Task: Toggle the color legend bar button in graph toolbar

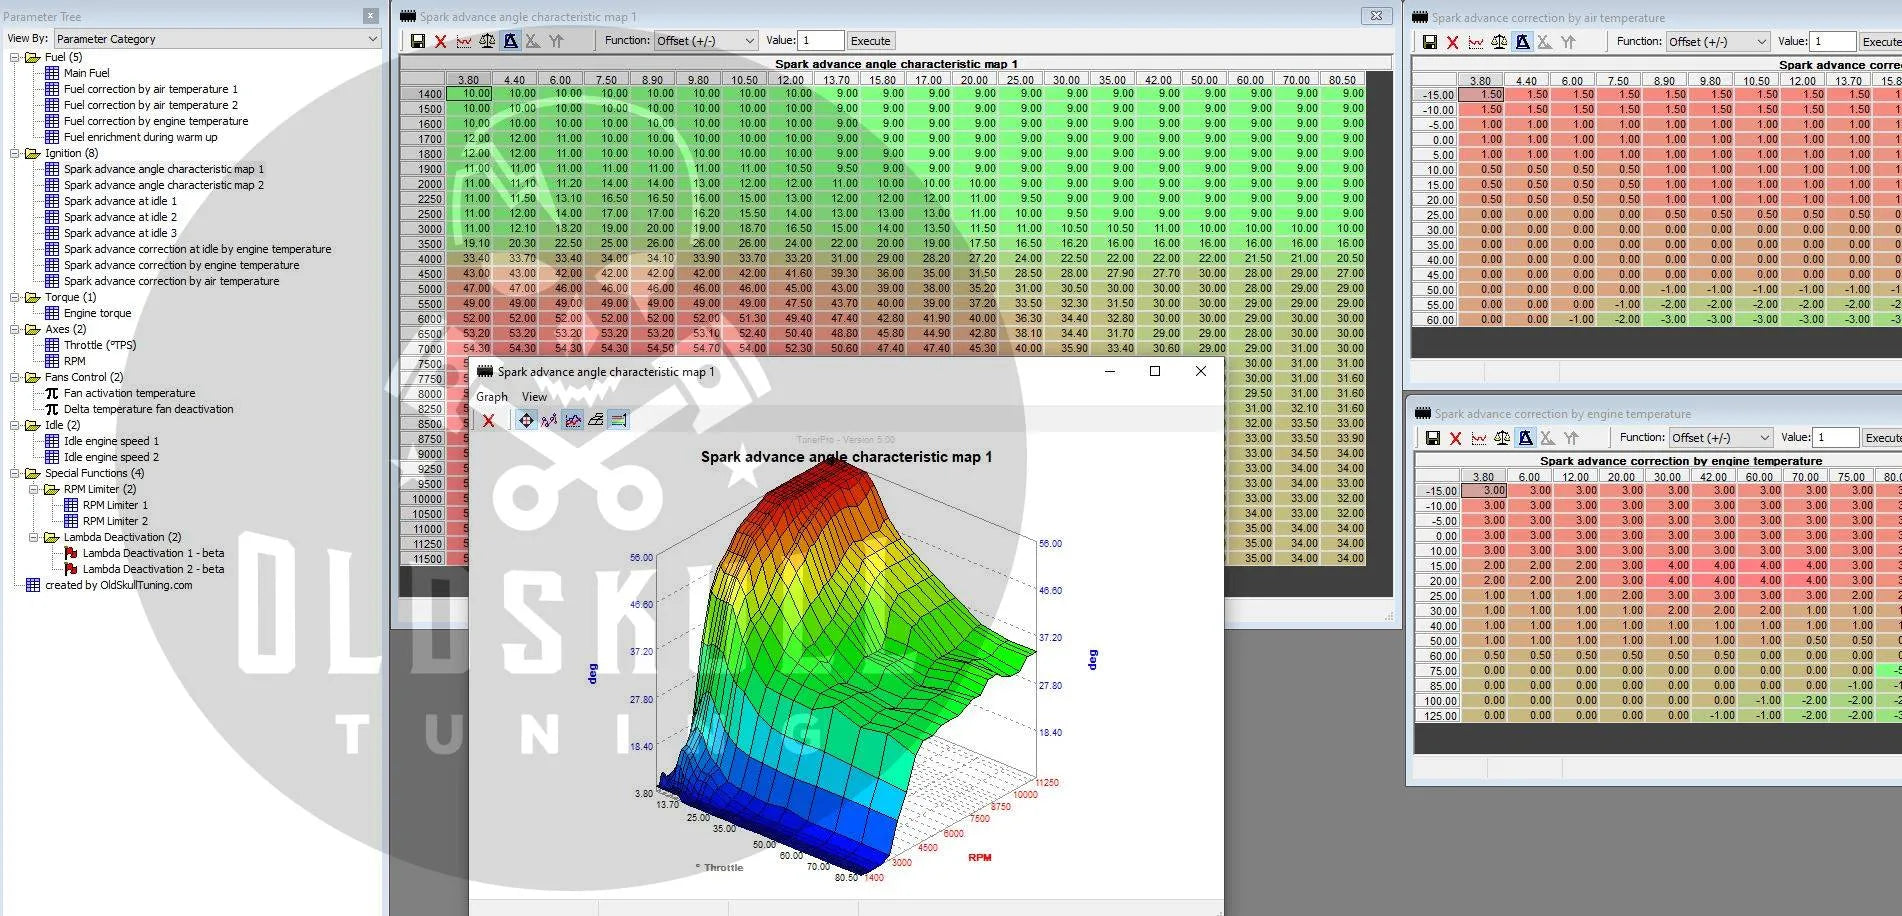Action: (619, 421)
